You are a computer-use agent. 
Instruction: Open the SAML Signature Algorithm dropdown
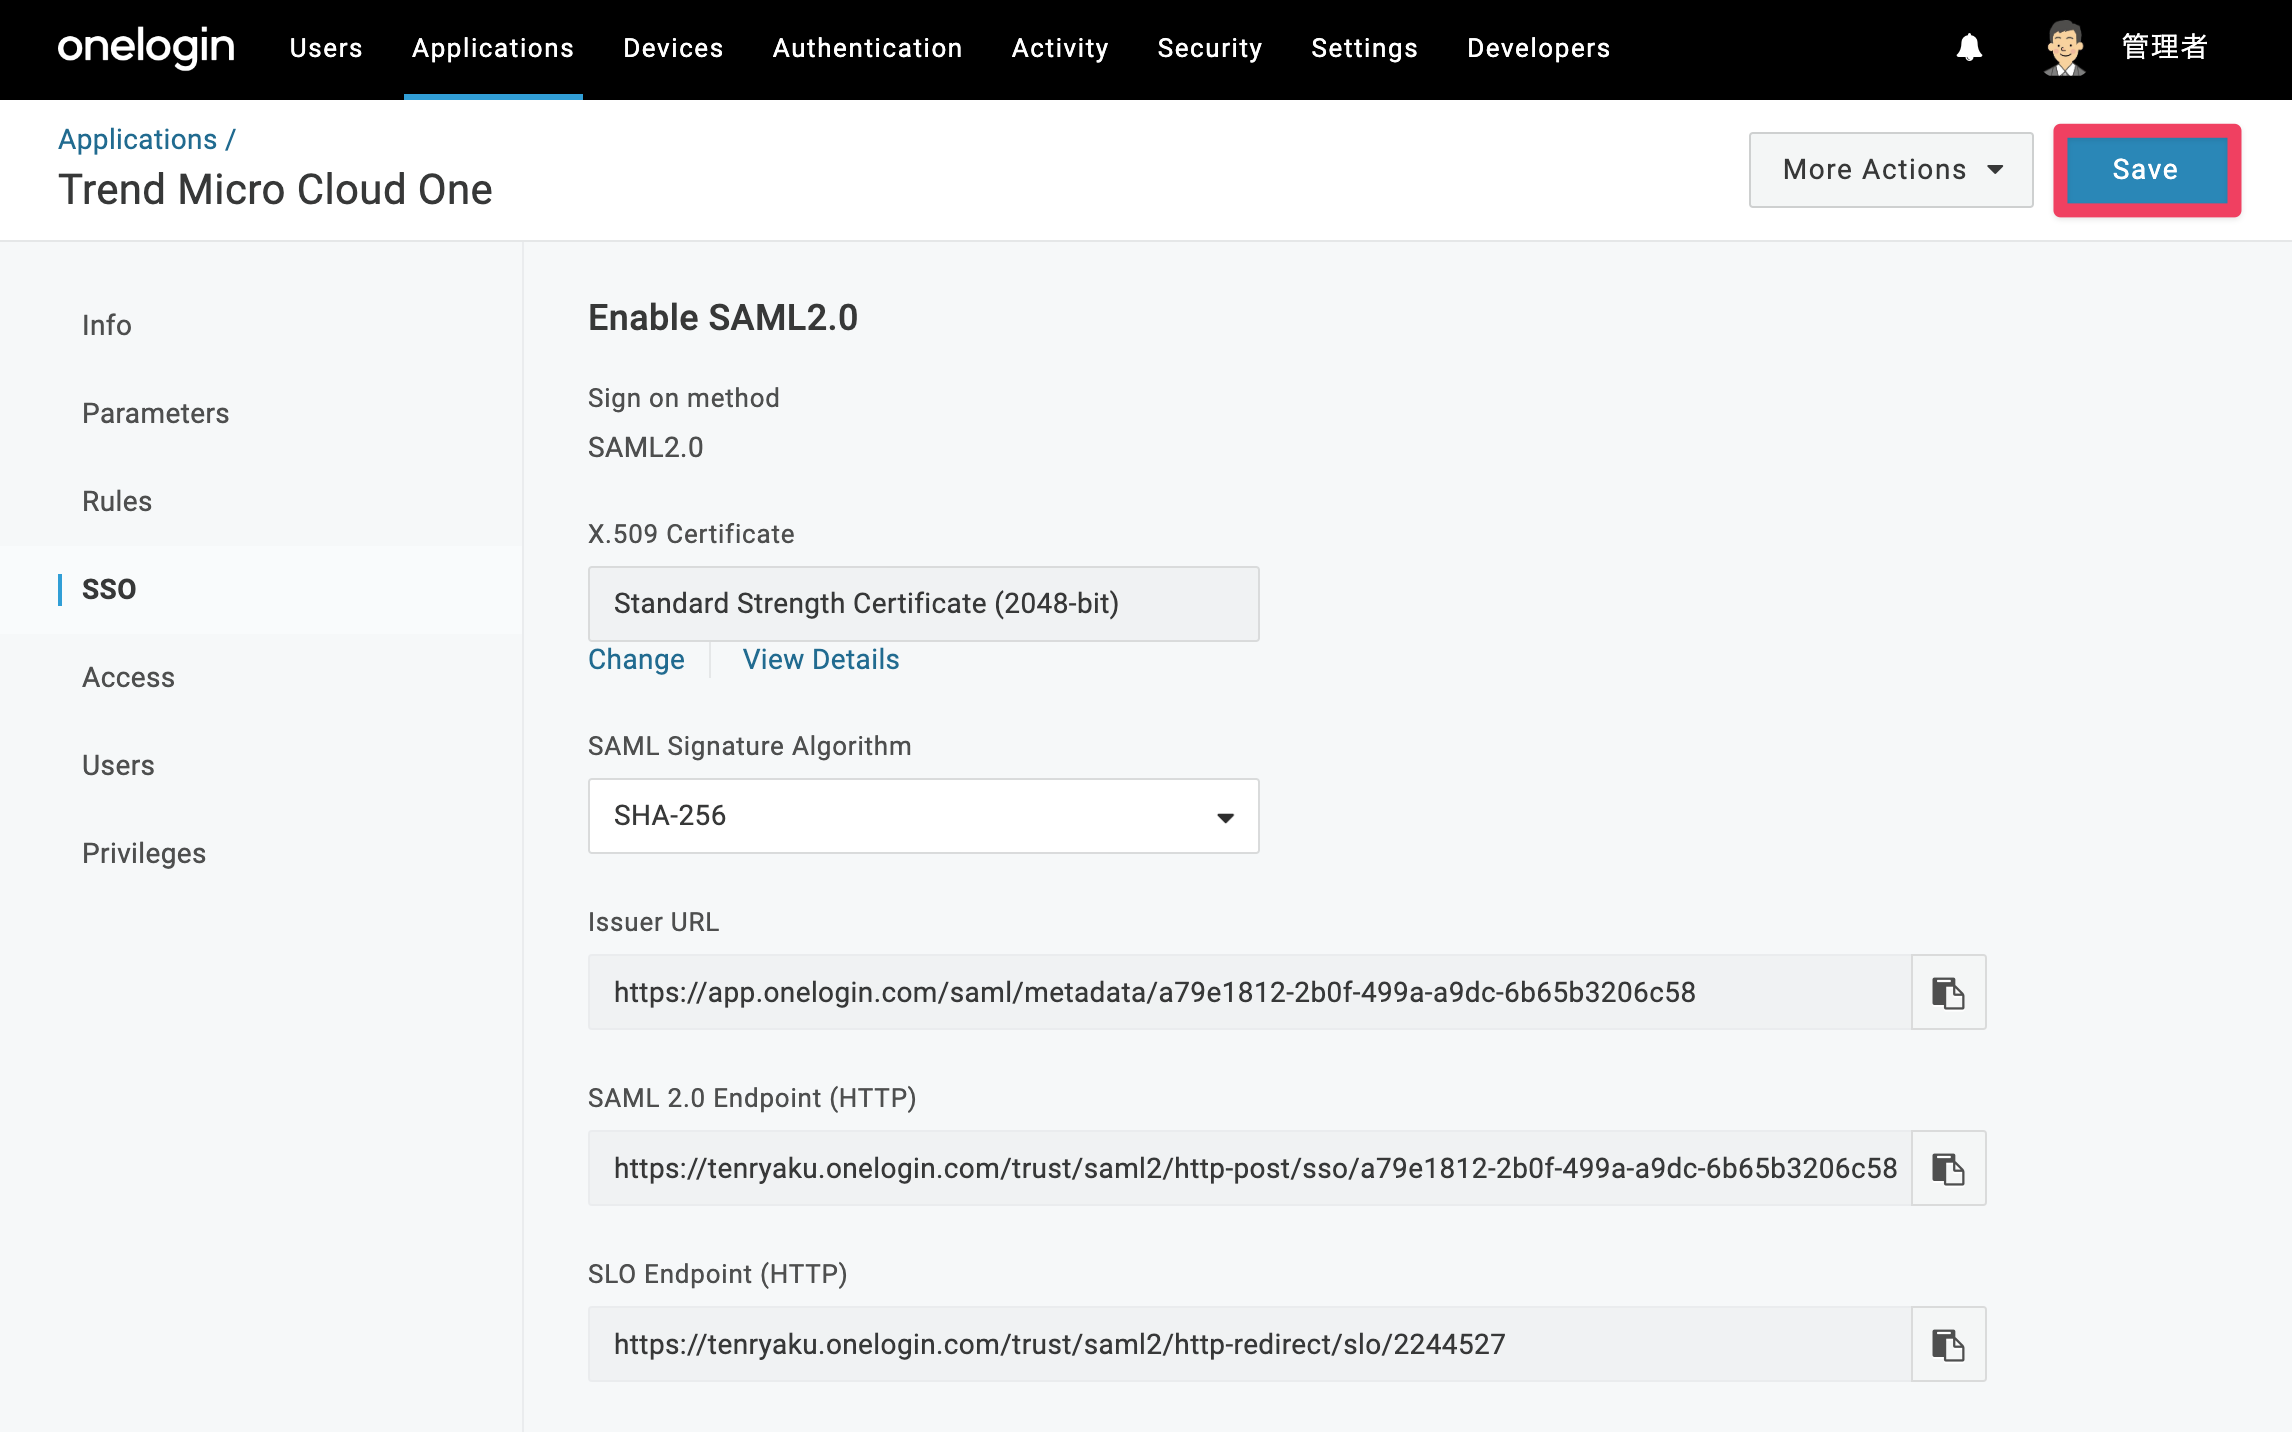[x=923, y=816]
